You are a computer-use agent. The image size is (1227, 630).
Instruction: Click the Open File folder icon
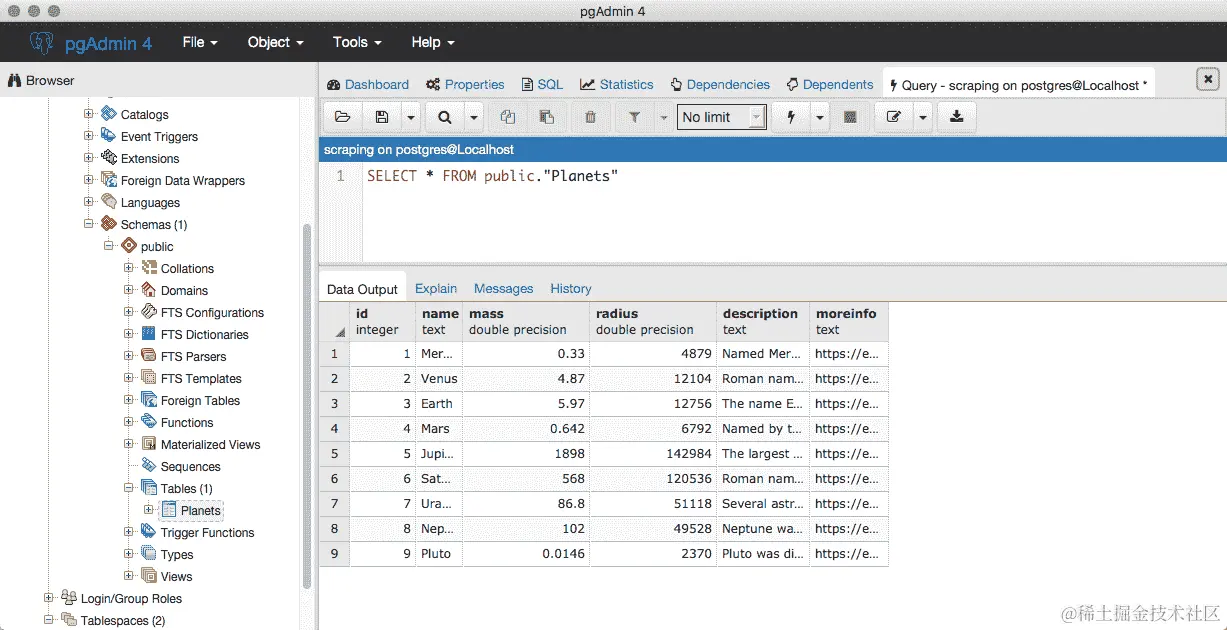pyautogui.click(x=343, y=117)
